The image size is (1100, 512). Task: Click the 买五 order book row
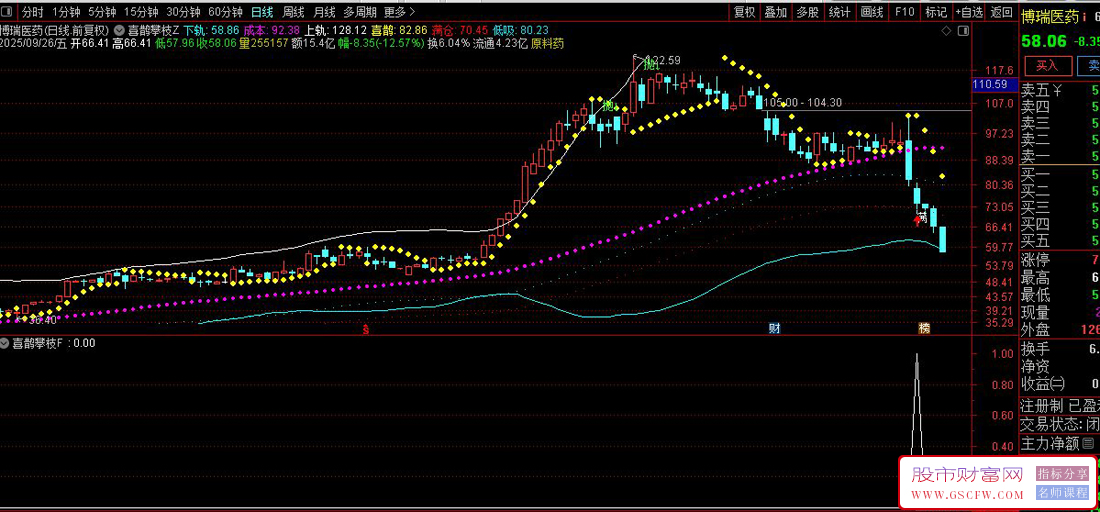click(x=1060, y=242)
